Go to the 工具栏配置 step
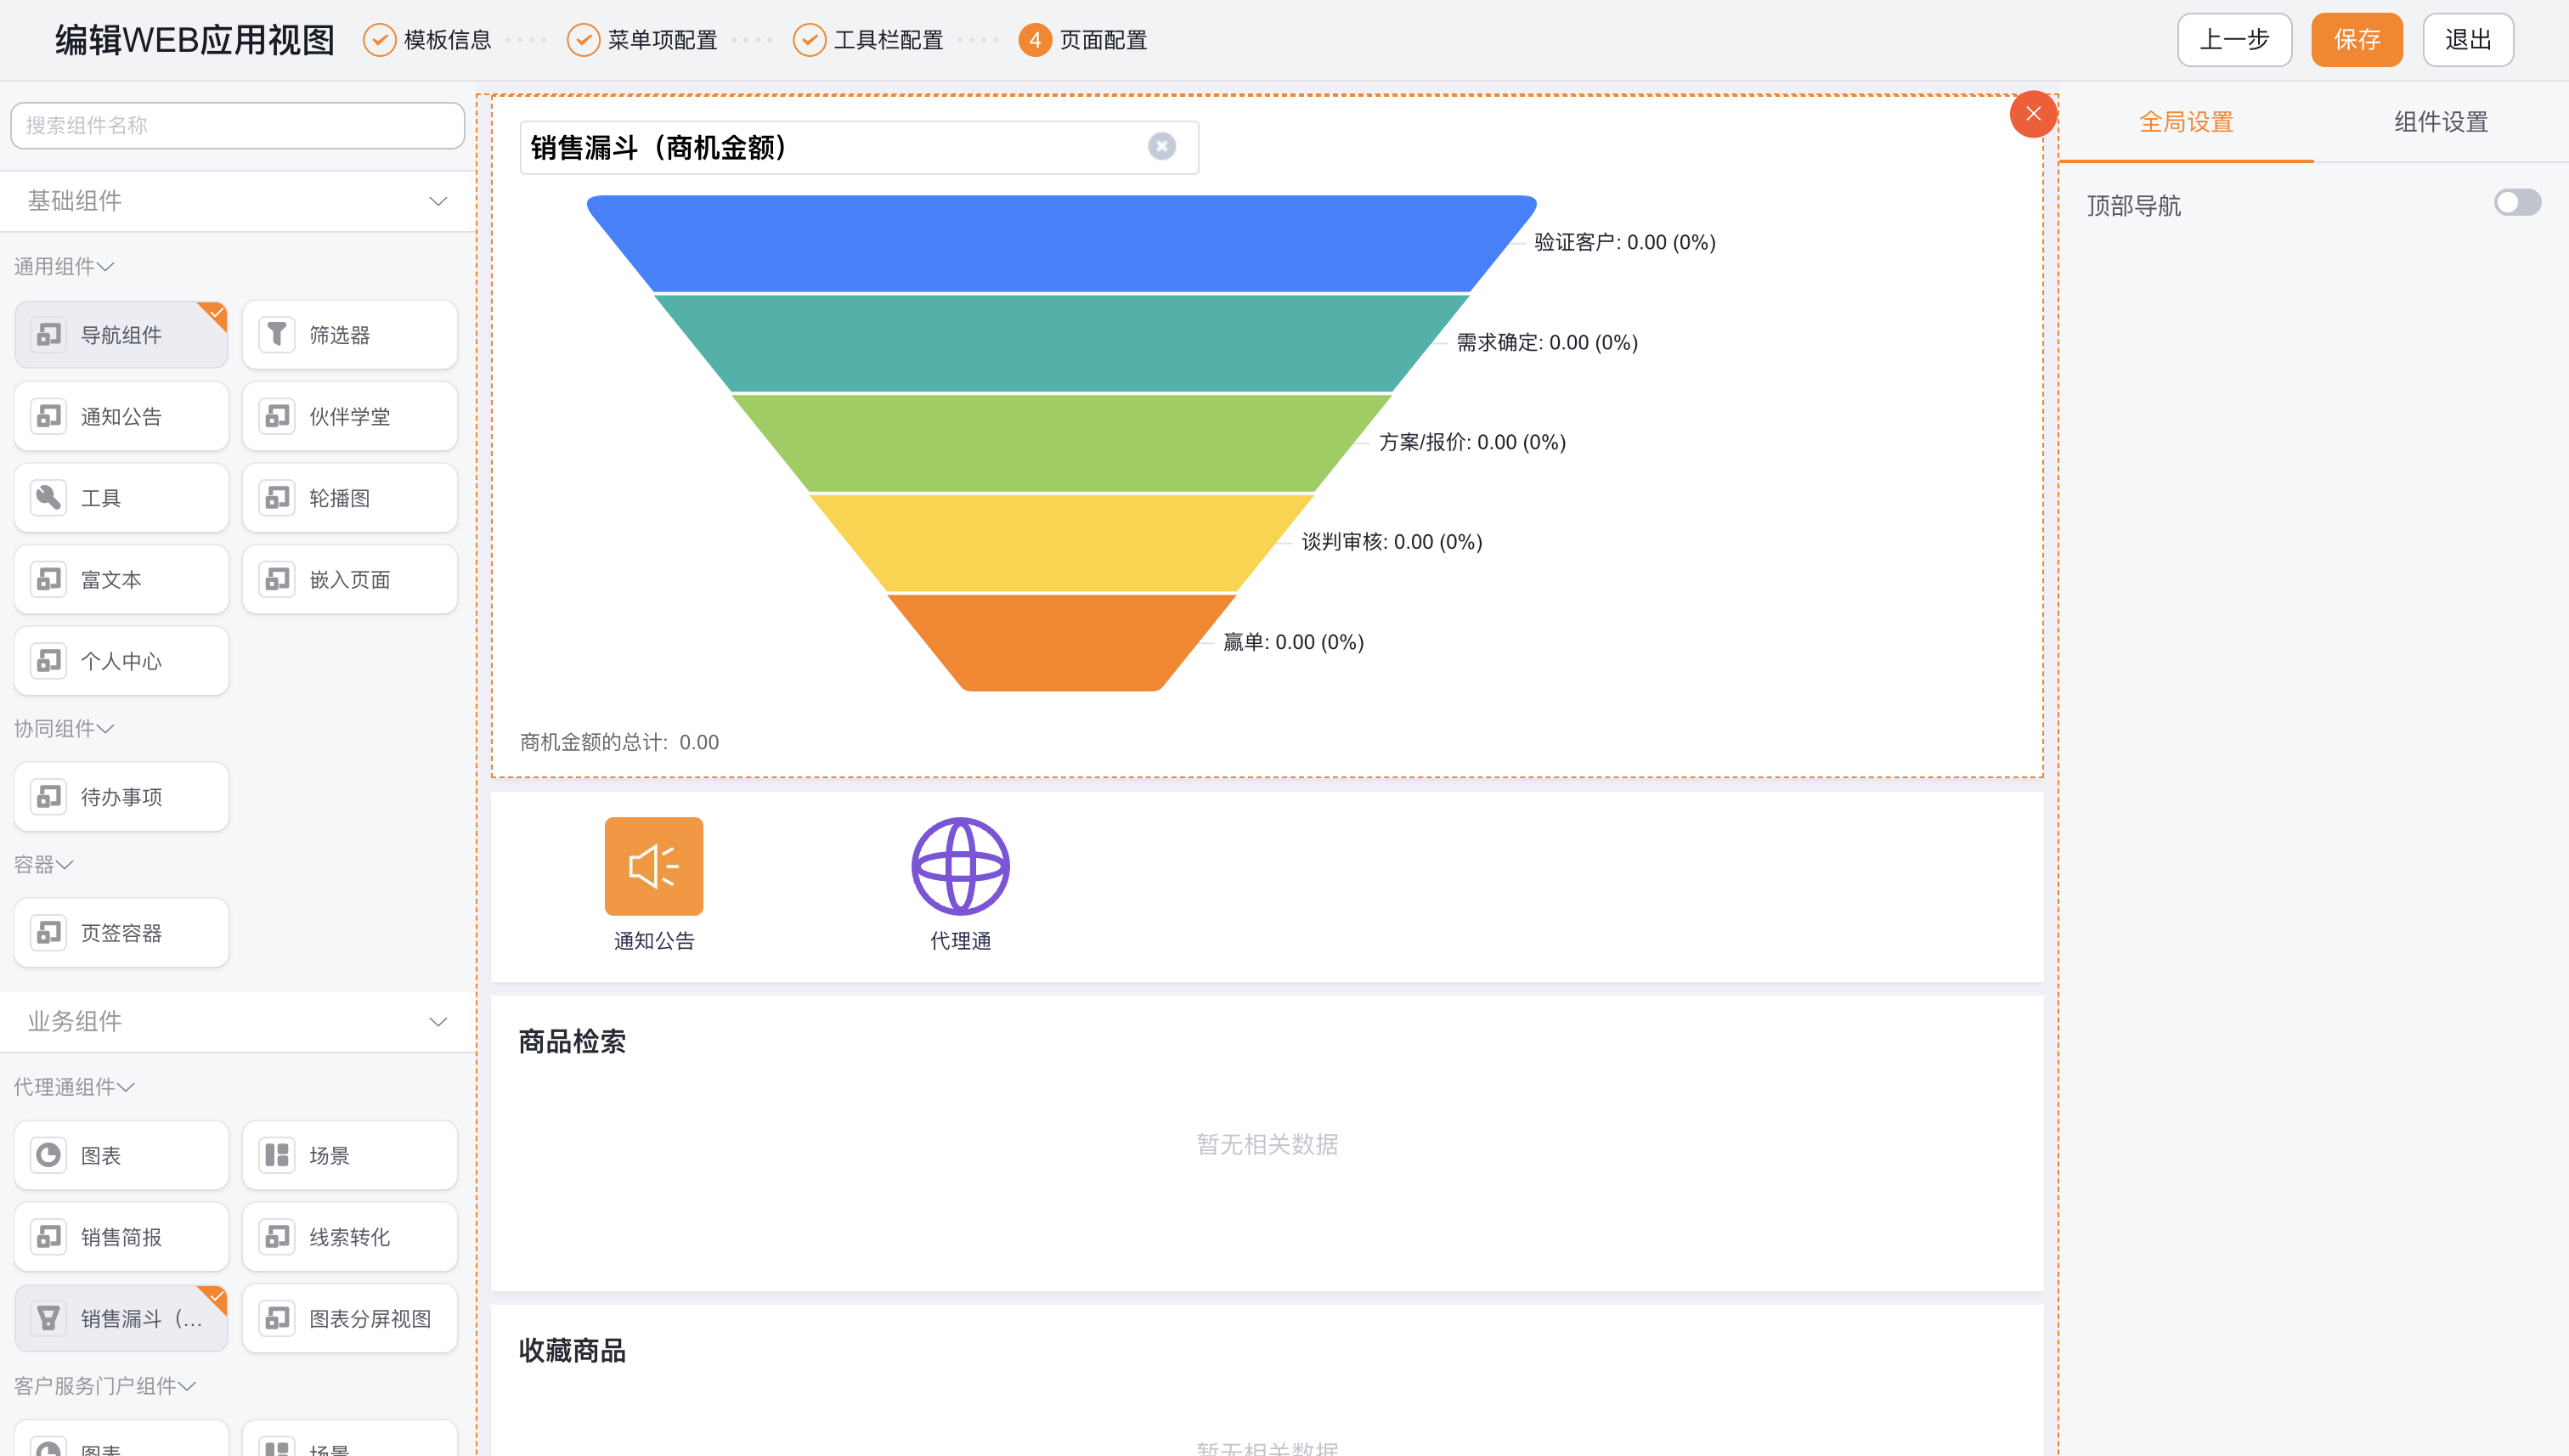The image size is (2569, 1456). pyautogui.click(x=868, y=40)
